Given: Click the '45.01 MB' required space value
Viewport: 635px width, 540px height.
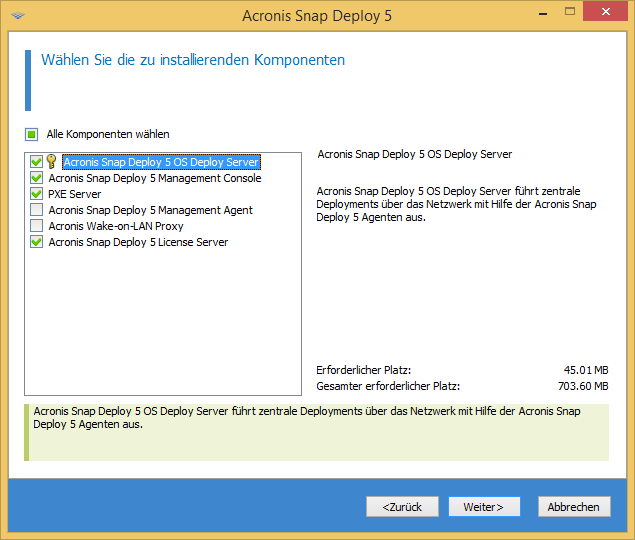Looking at the screenshot, I should click(x=586, y=370).
